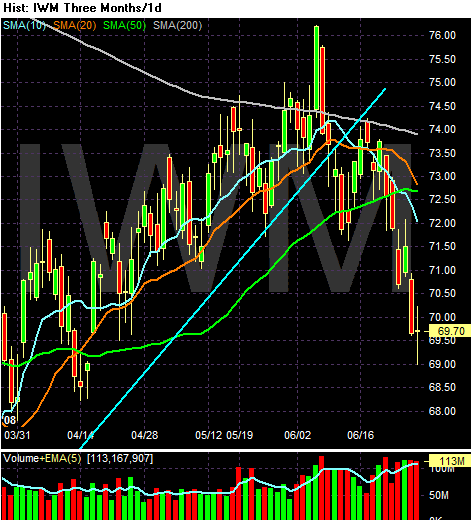The image size is (472, 523).
Task: Click the 113M volume tag
Action: 450,461
